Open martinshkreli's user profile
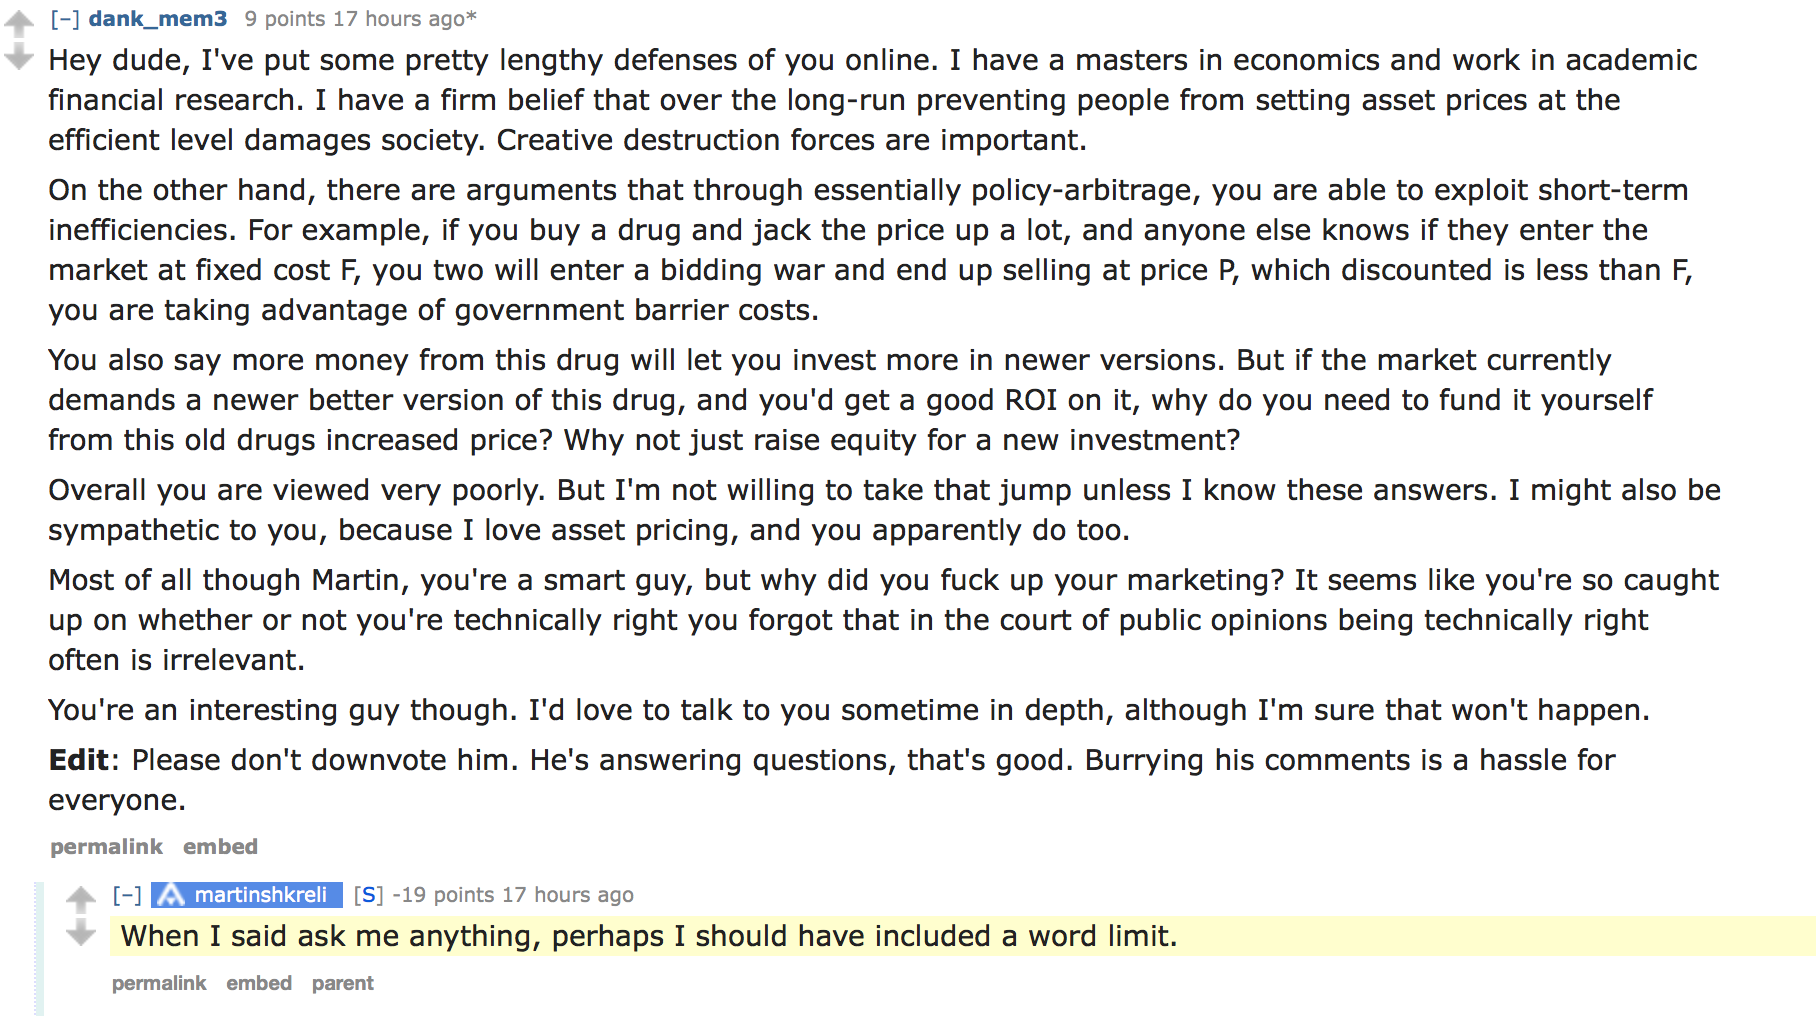 pos(260,895)
